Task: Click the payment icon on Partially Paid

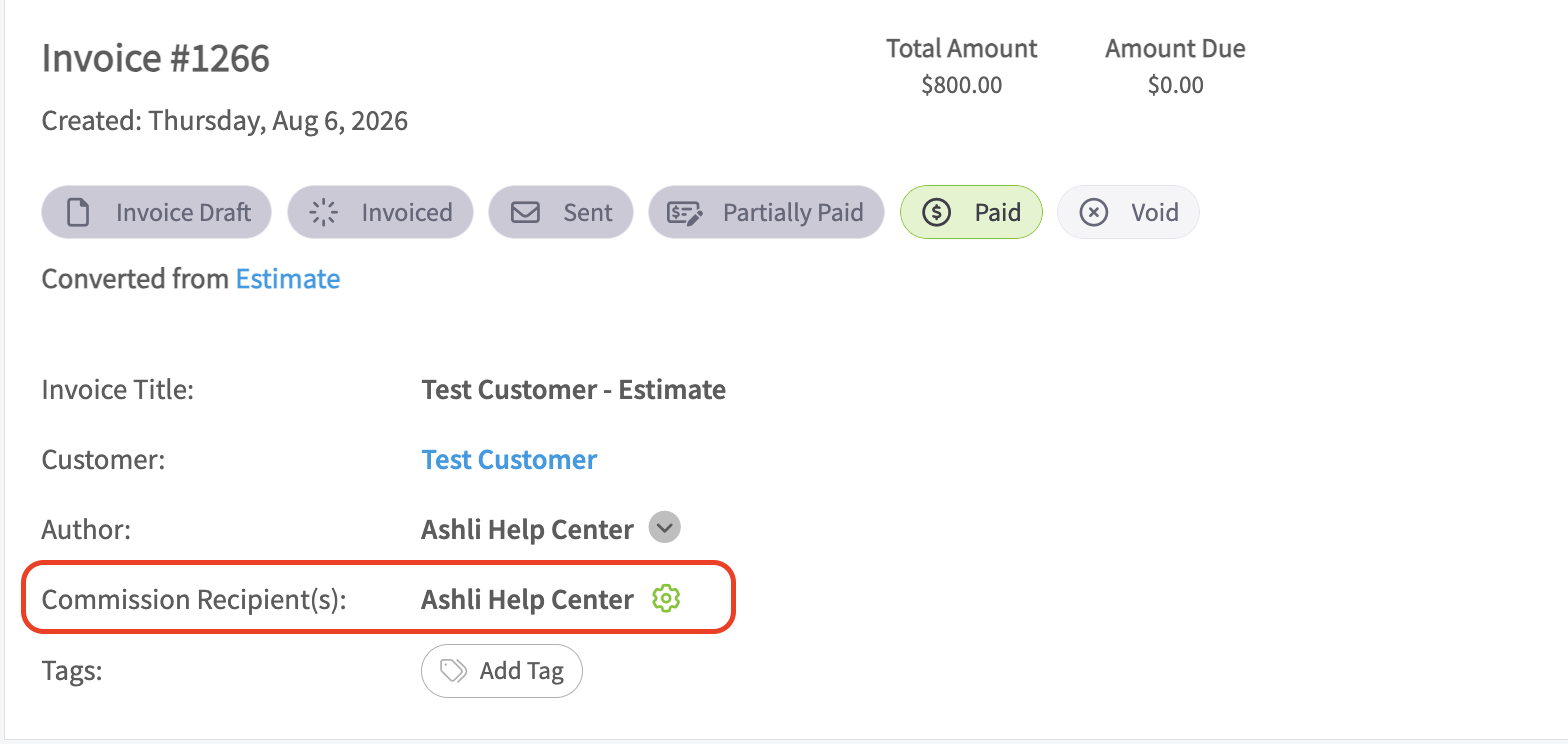Action: coord(686,212)
